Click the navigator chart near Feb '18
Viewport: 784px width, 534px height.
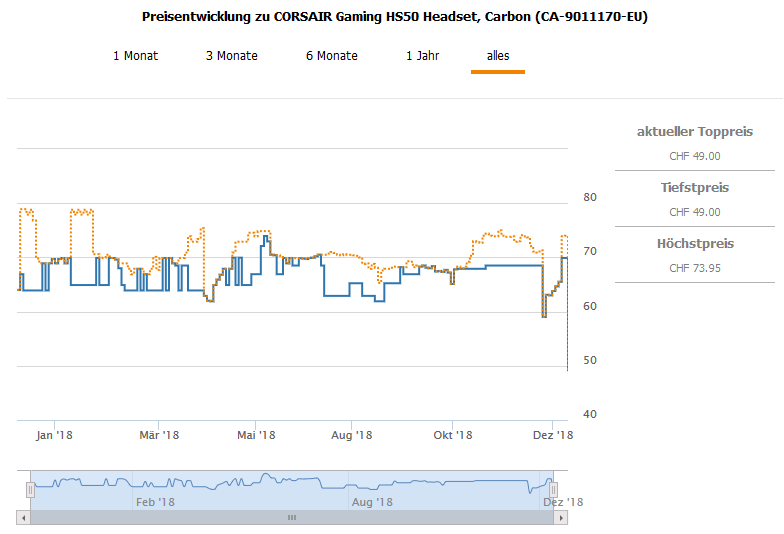[x=155, y=485]
